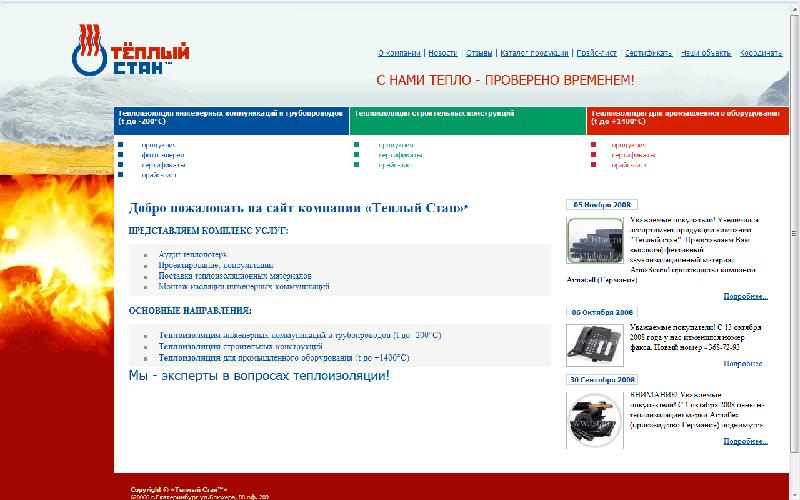Click the трубопроводов (t до -200°C) list item

tap(300, 335)
